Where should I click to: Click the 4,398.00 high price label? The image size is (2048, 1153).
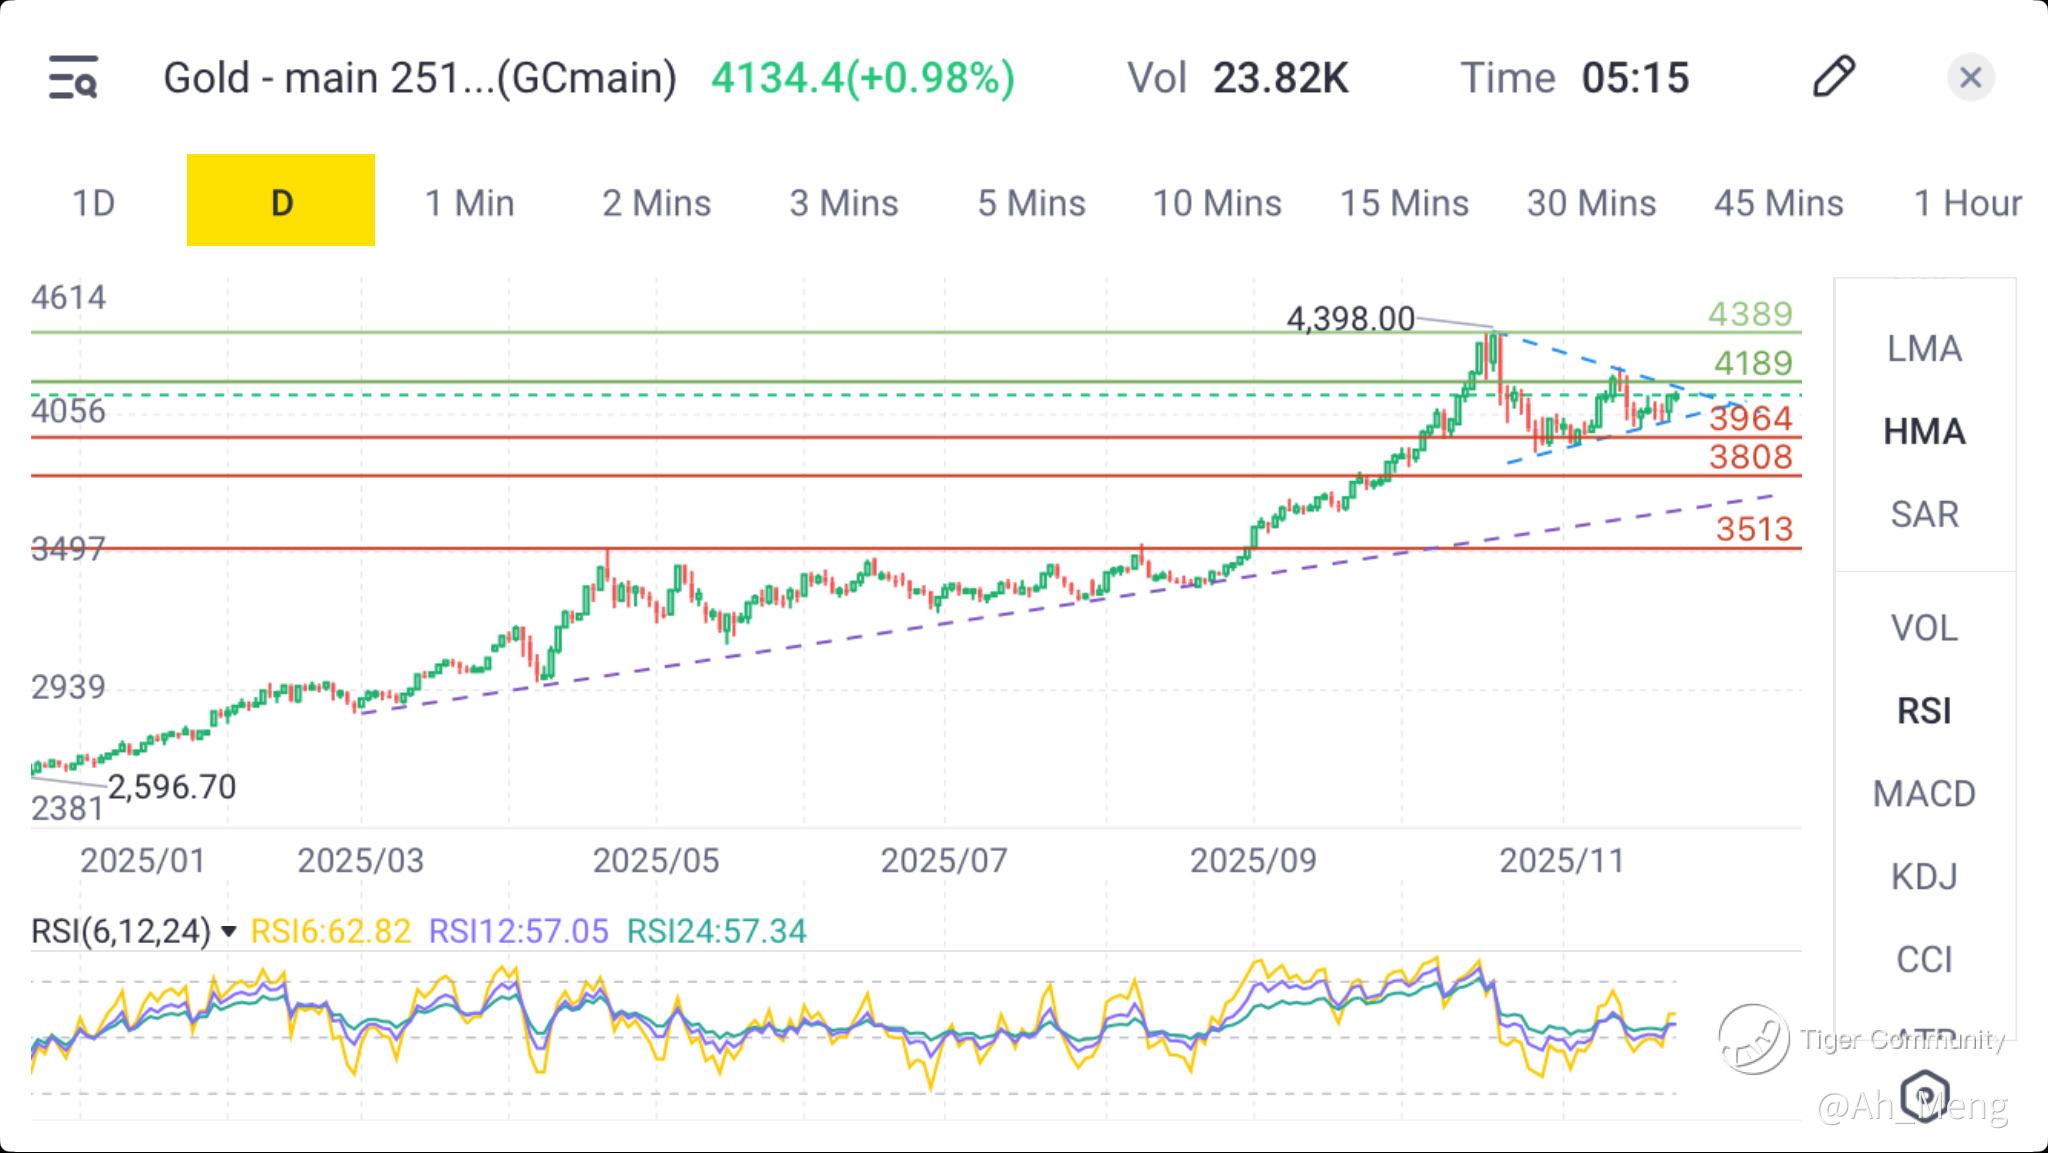click(x=1350, y=319)
